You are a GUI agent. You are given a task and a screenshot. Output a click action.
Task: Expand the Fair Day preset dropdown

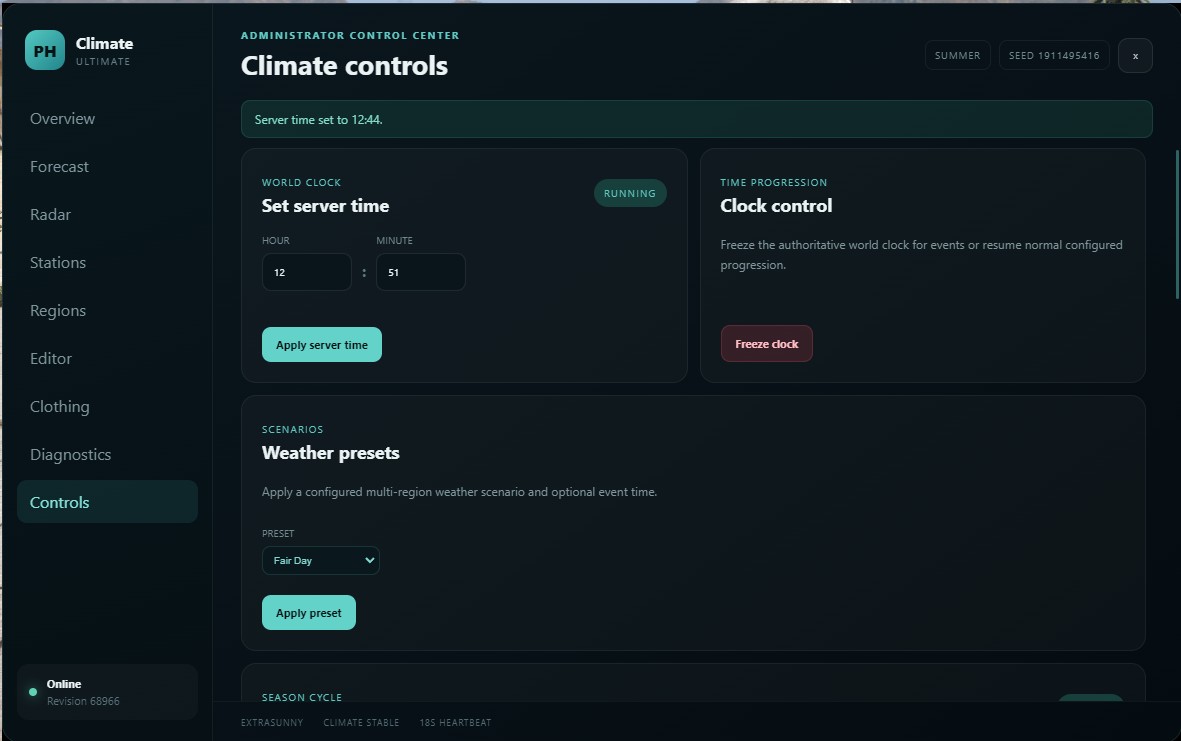tap(321, 560)
